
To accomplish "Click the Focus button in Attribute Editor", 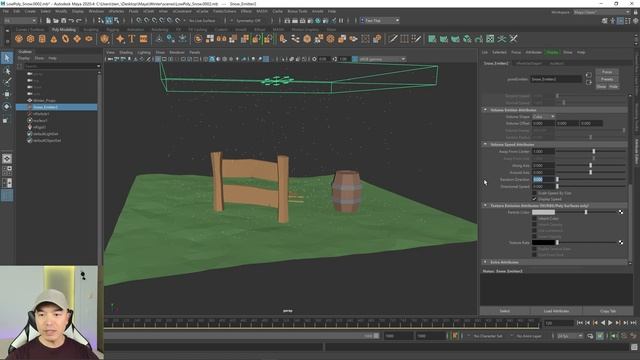I will (x=607, y=72).
